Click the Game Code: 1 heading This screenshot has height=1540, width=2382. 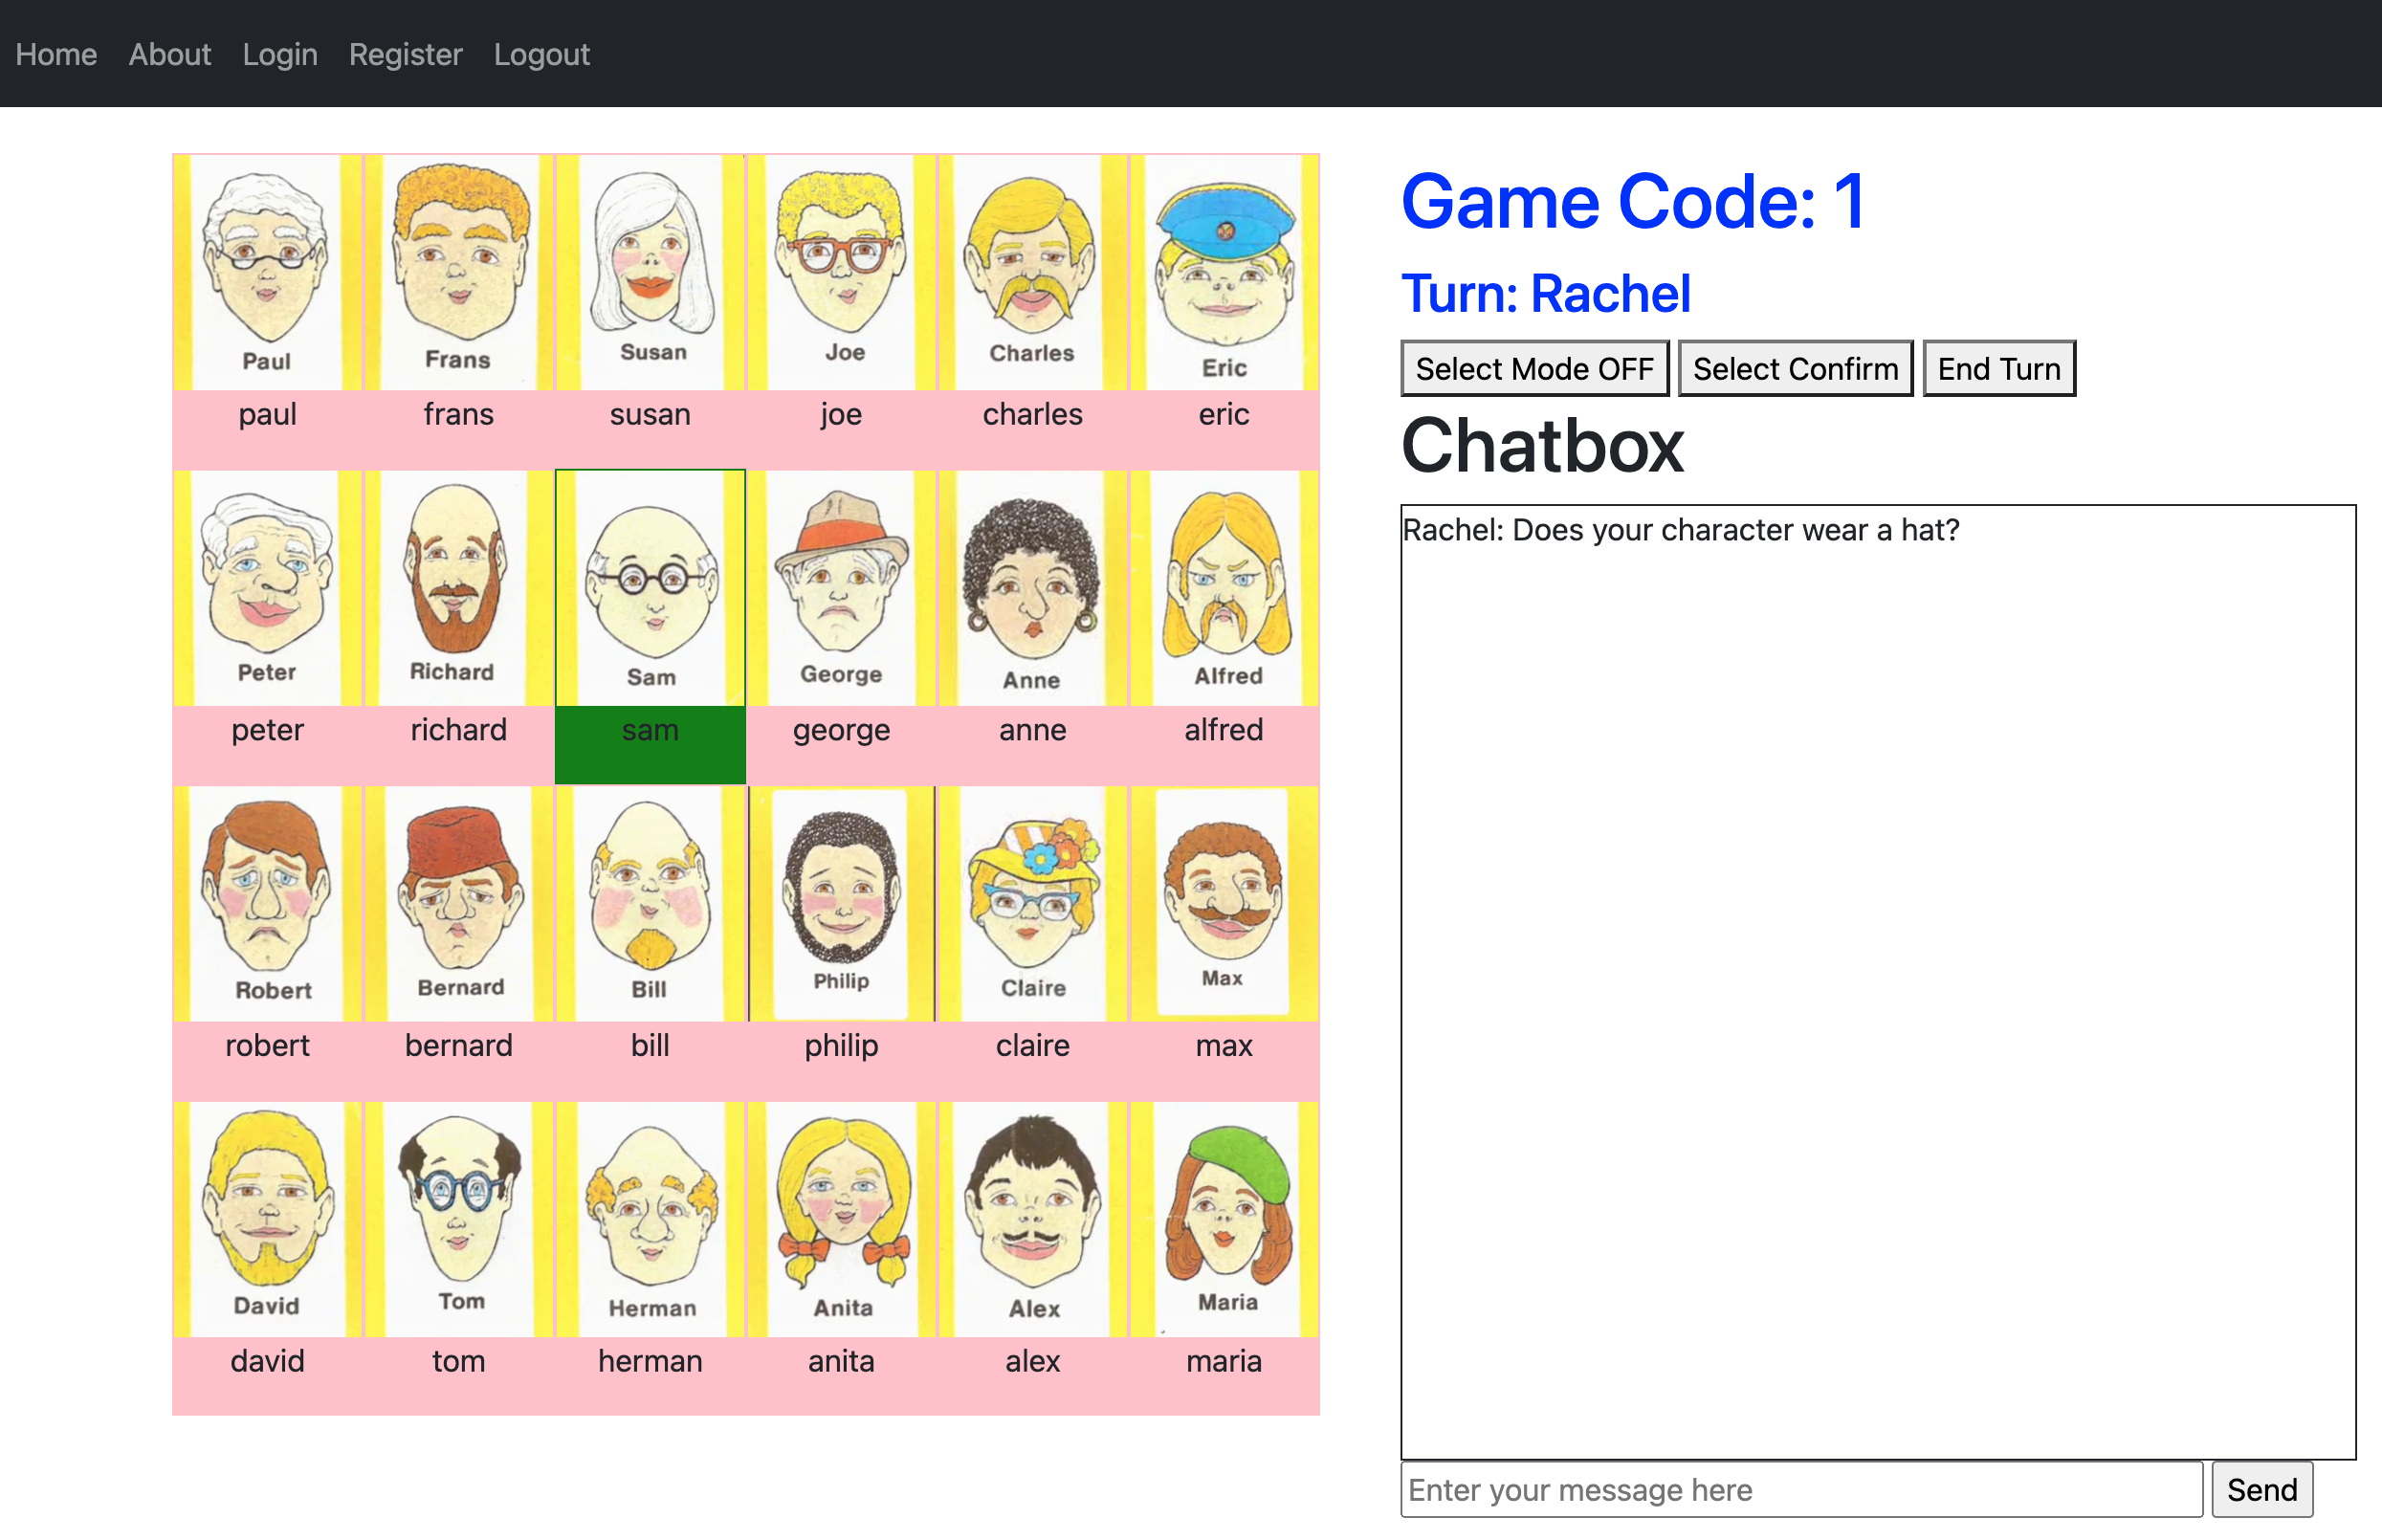pos(1633,202)
